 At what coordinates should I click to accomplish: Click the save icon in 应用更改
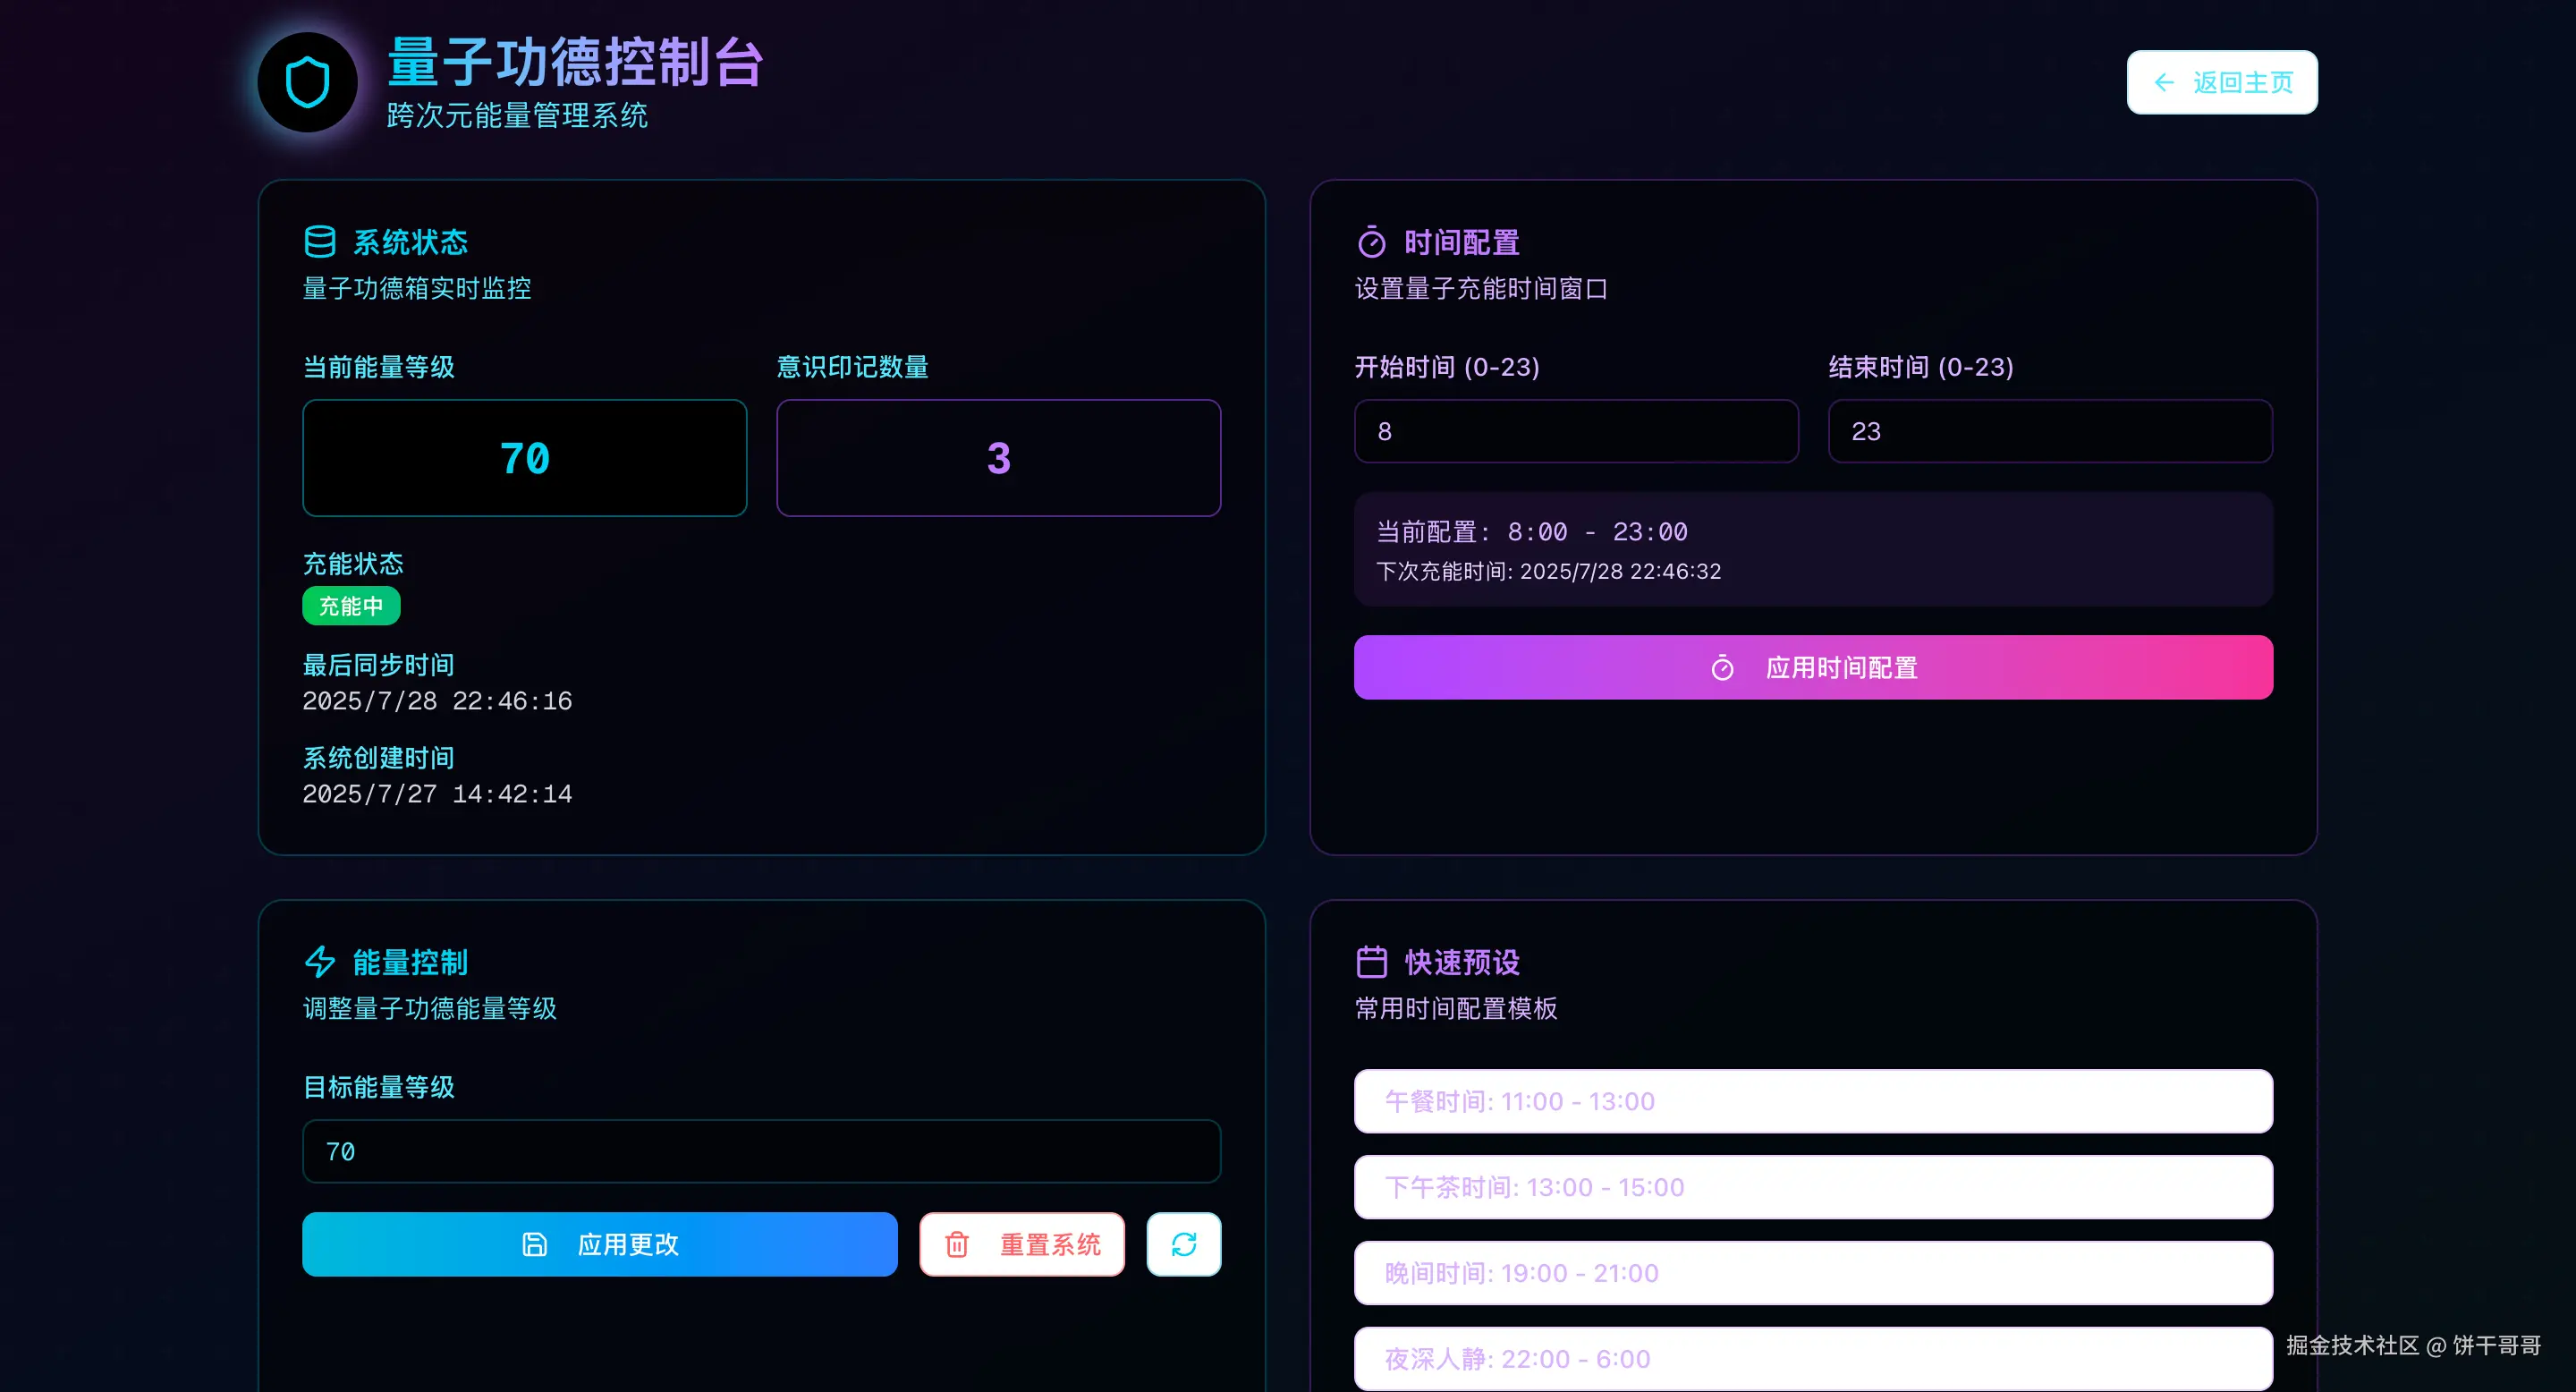tap(535, 1244)
